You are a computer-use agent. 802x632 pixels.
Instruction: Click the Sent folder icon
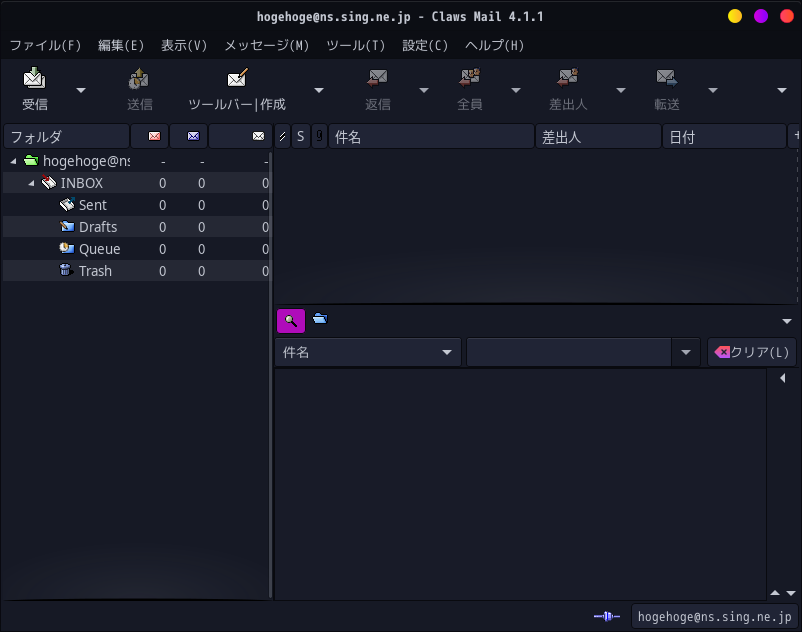click(x=67, y=205)
